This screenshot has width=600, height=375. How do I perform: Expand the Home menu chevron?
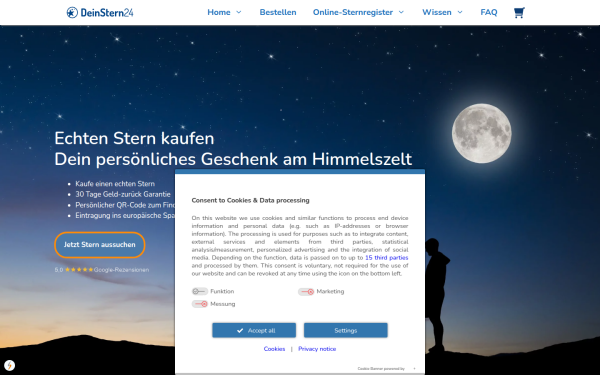(x=239, y=12)
